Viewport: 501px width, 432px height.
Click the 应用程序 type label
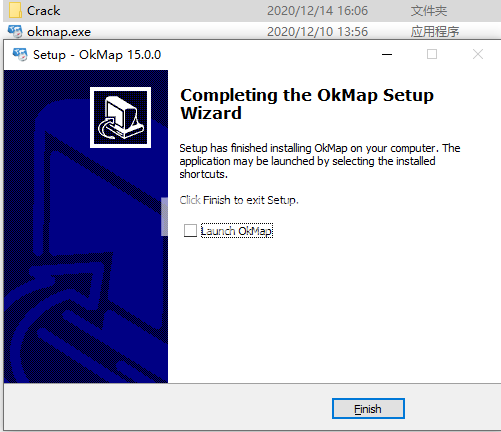click(435, 32)
